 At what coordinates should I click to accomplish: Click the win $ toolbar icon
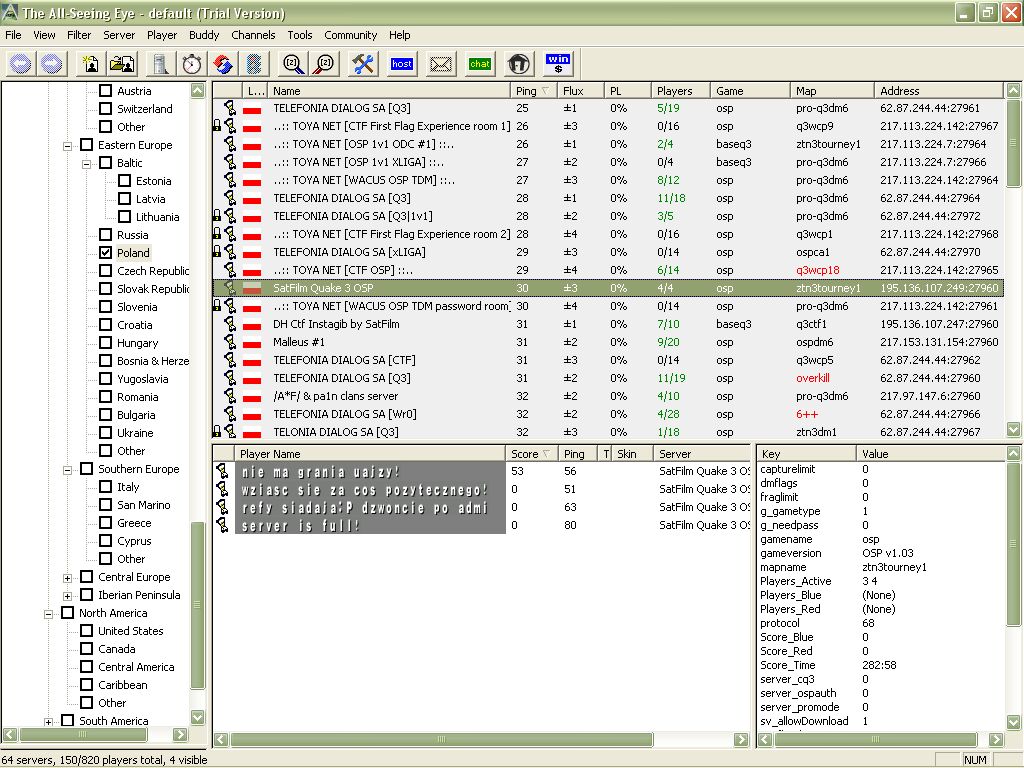558,64
